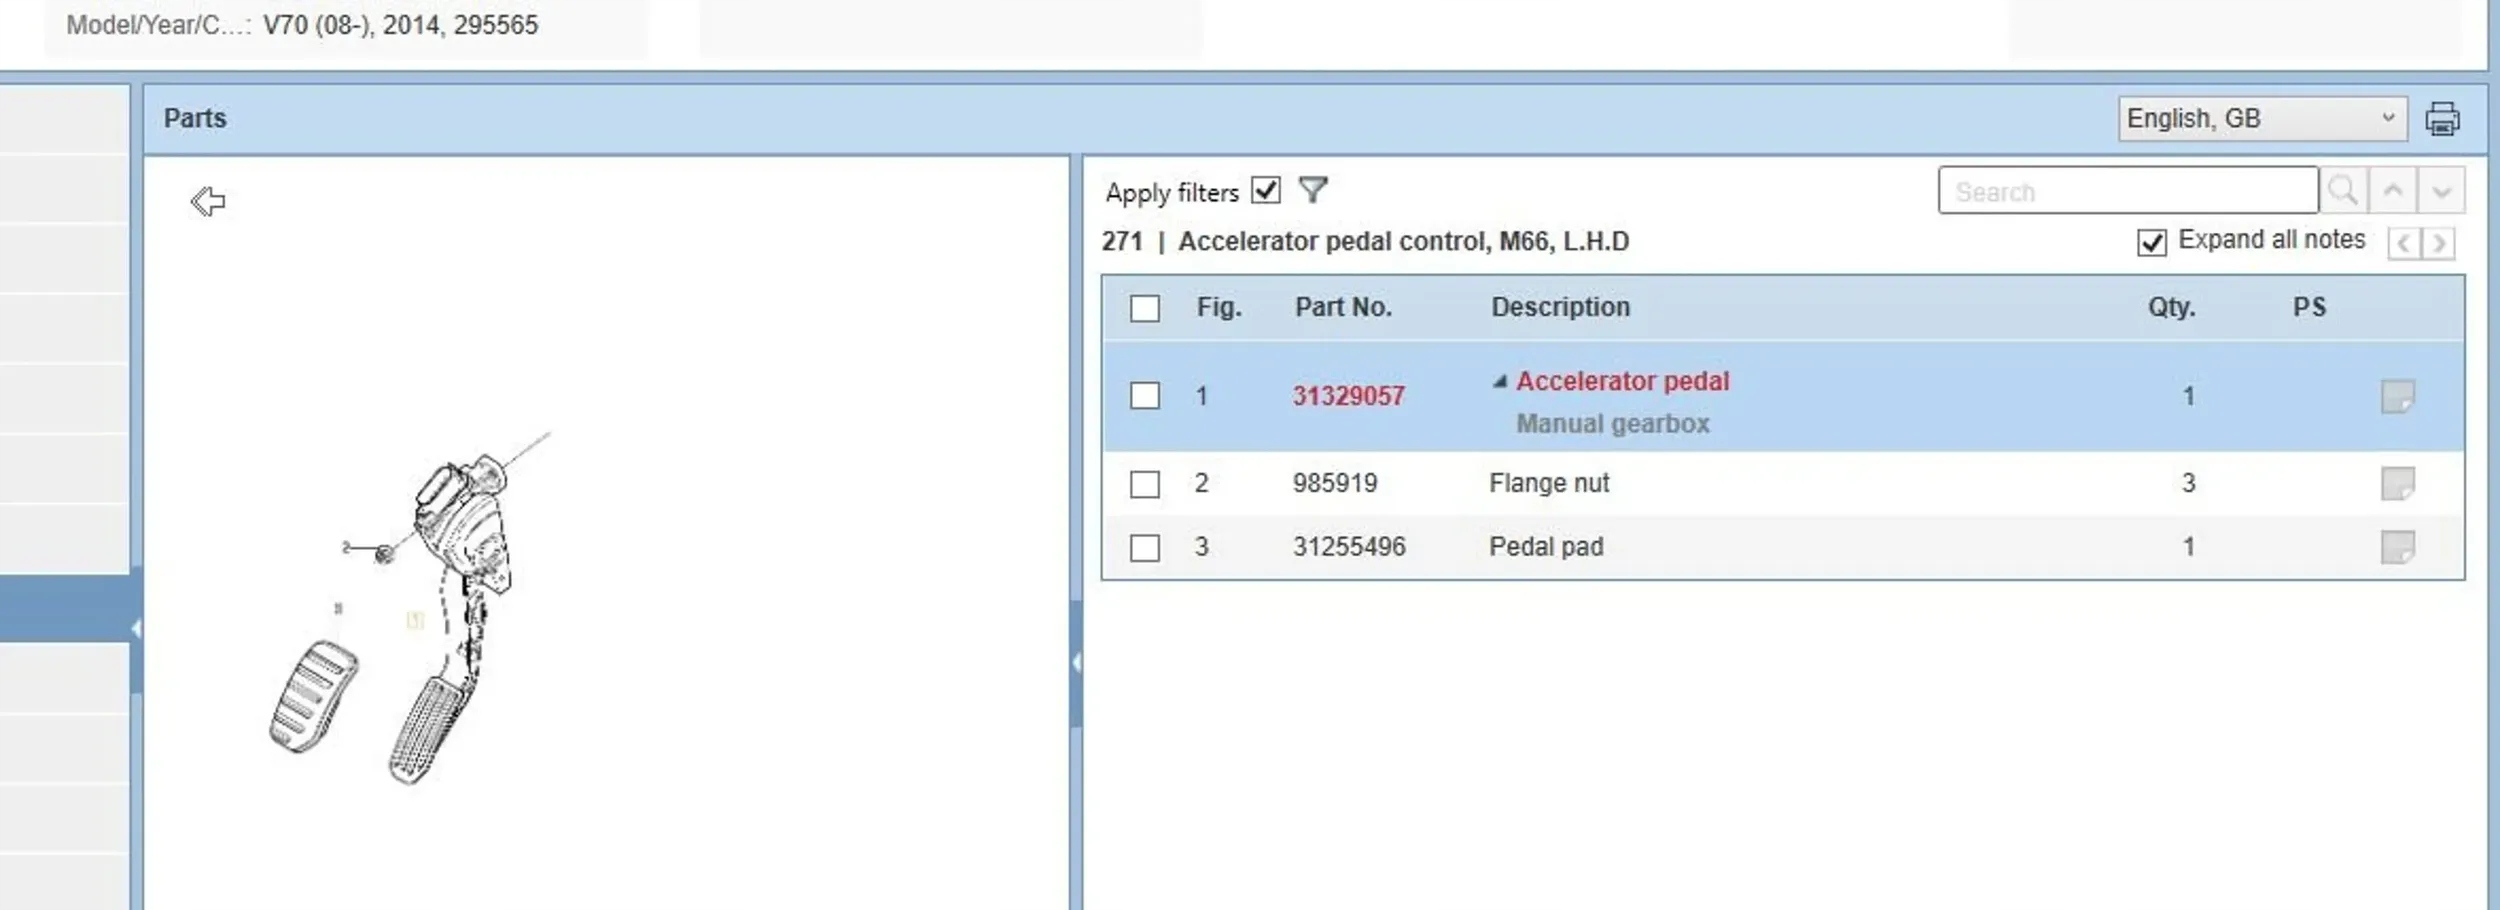
Task: Click the PS column header
Action: (x=2309, y=307)
